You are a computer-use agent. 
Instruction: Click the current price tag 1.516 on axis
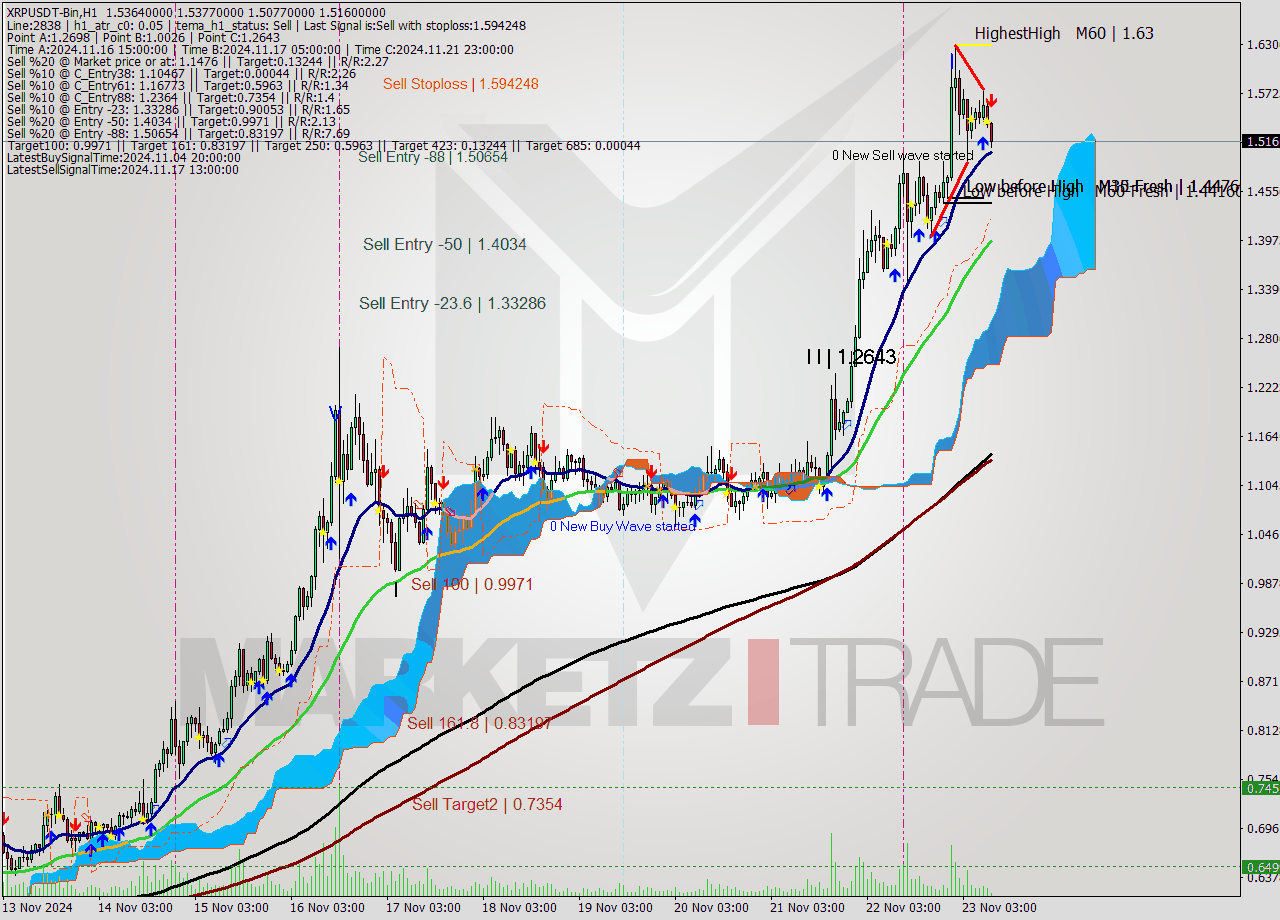pyautogui.click(x=1260, y=142)
